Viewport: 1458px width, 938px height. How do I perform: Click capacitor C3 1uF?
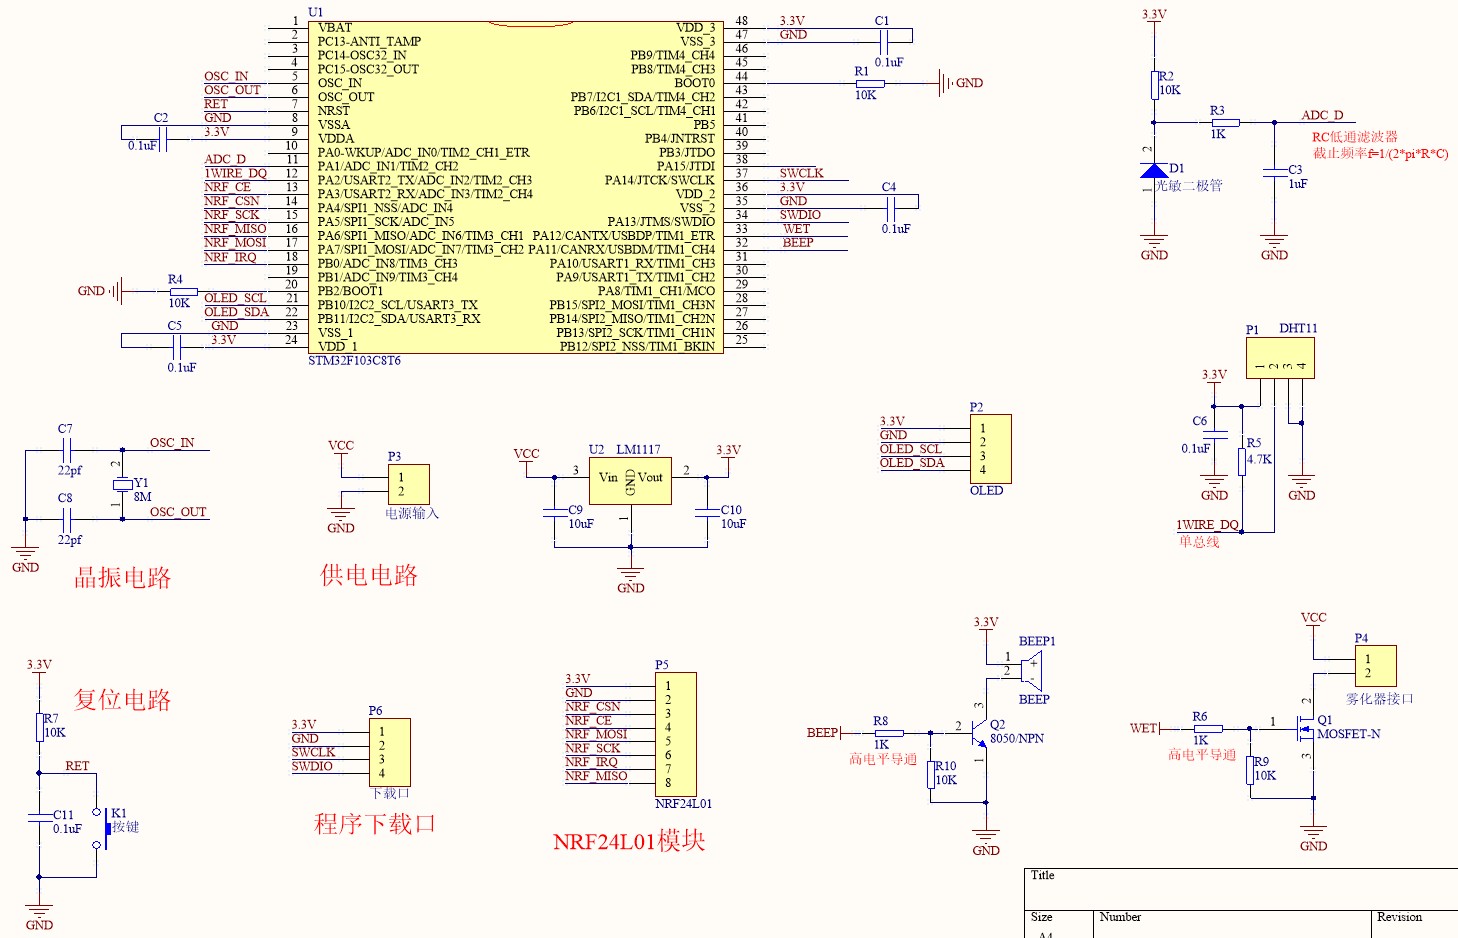(x=1274, y=172)
